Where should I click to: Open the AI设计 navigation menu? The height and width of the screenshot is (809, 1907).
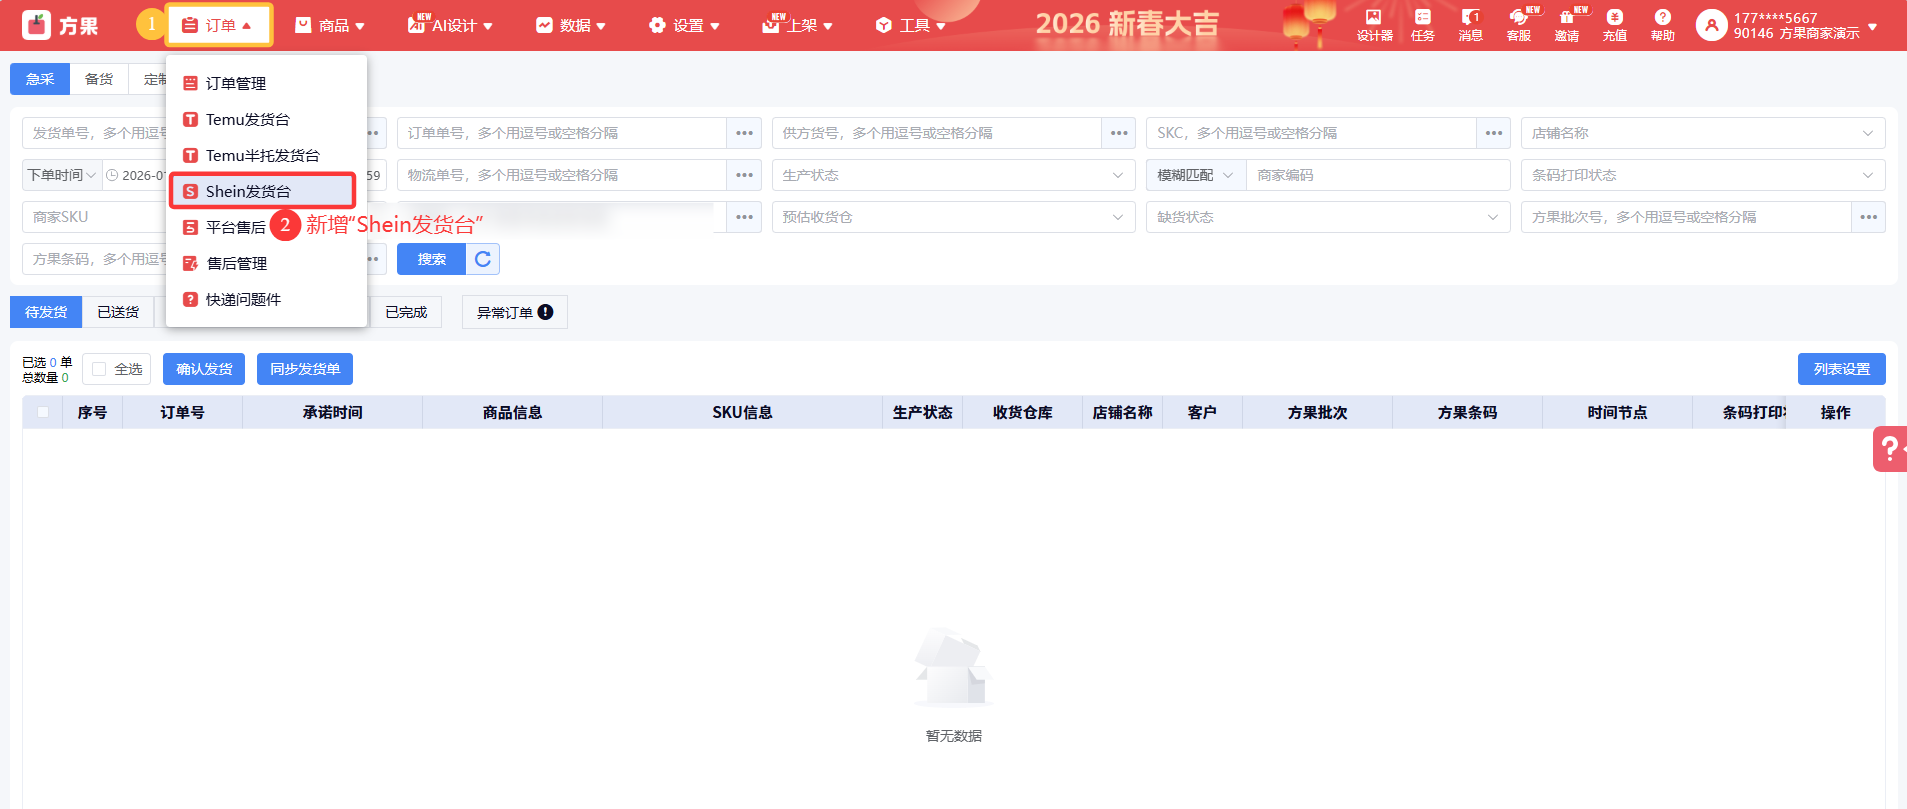pos(450,25)
